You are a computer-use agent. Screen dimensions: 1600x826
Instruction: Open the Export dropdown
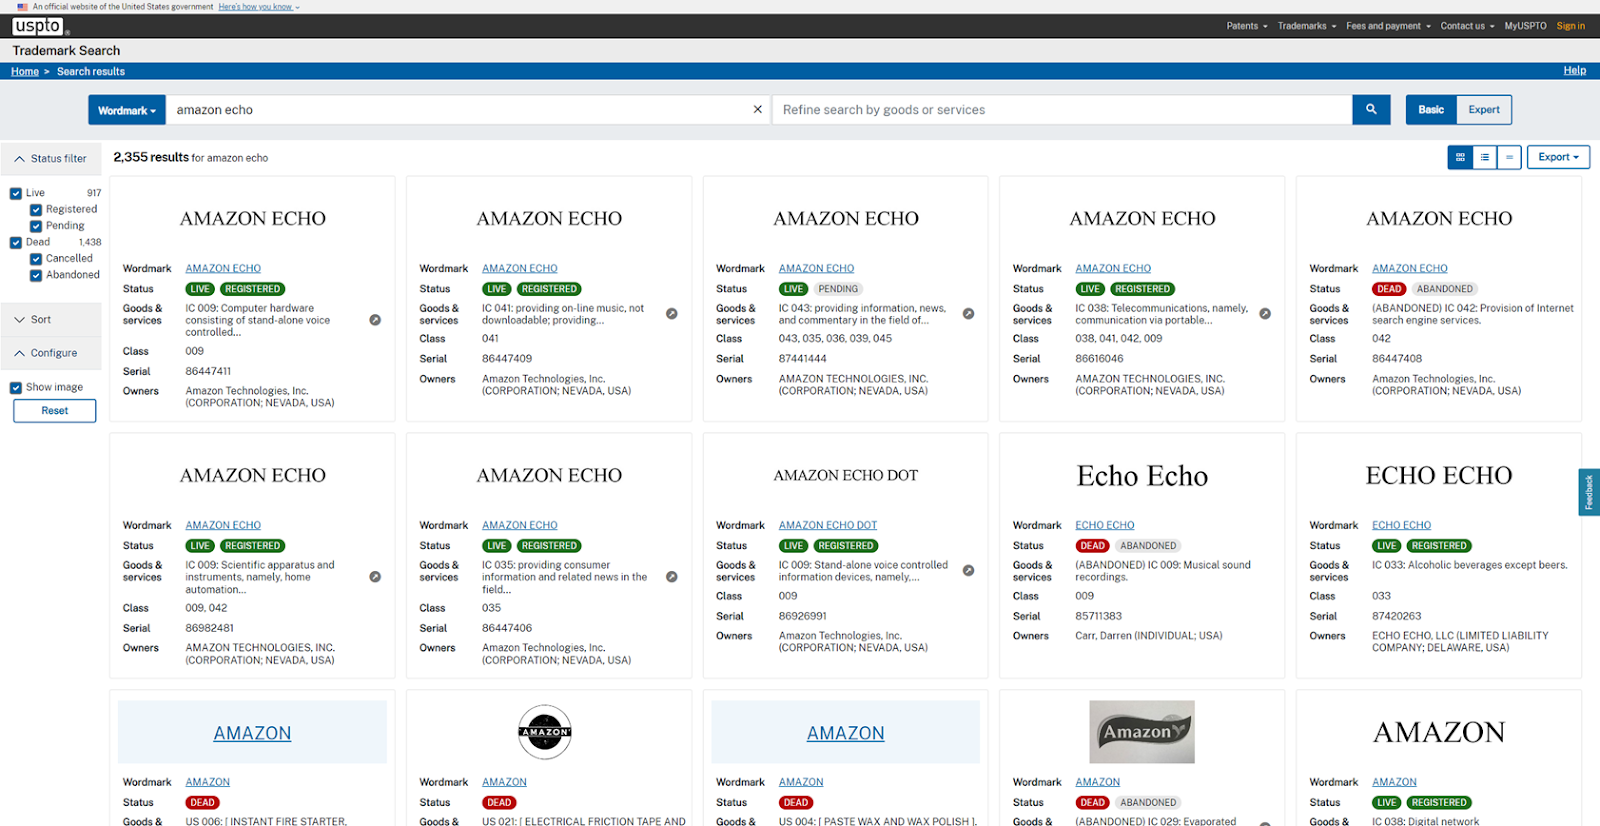[1558, 157]
